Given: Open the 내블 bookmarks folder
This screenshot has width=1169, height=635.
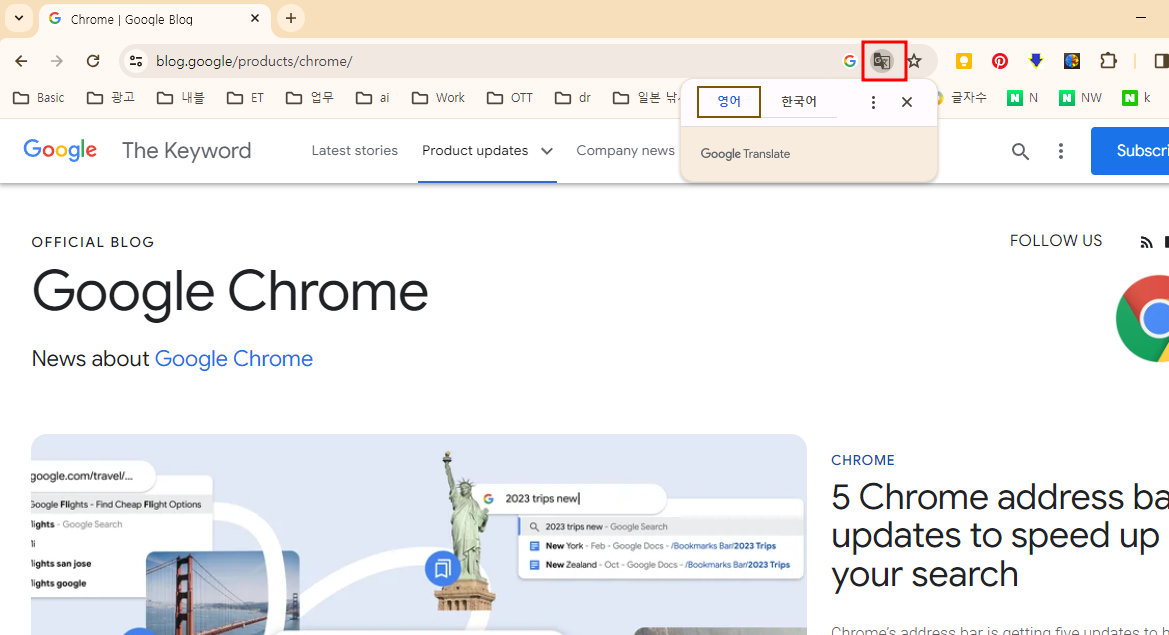Looking at the screenshot, I should (180, 98).
